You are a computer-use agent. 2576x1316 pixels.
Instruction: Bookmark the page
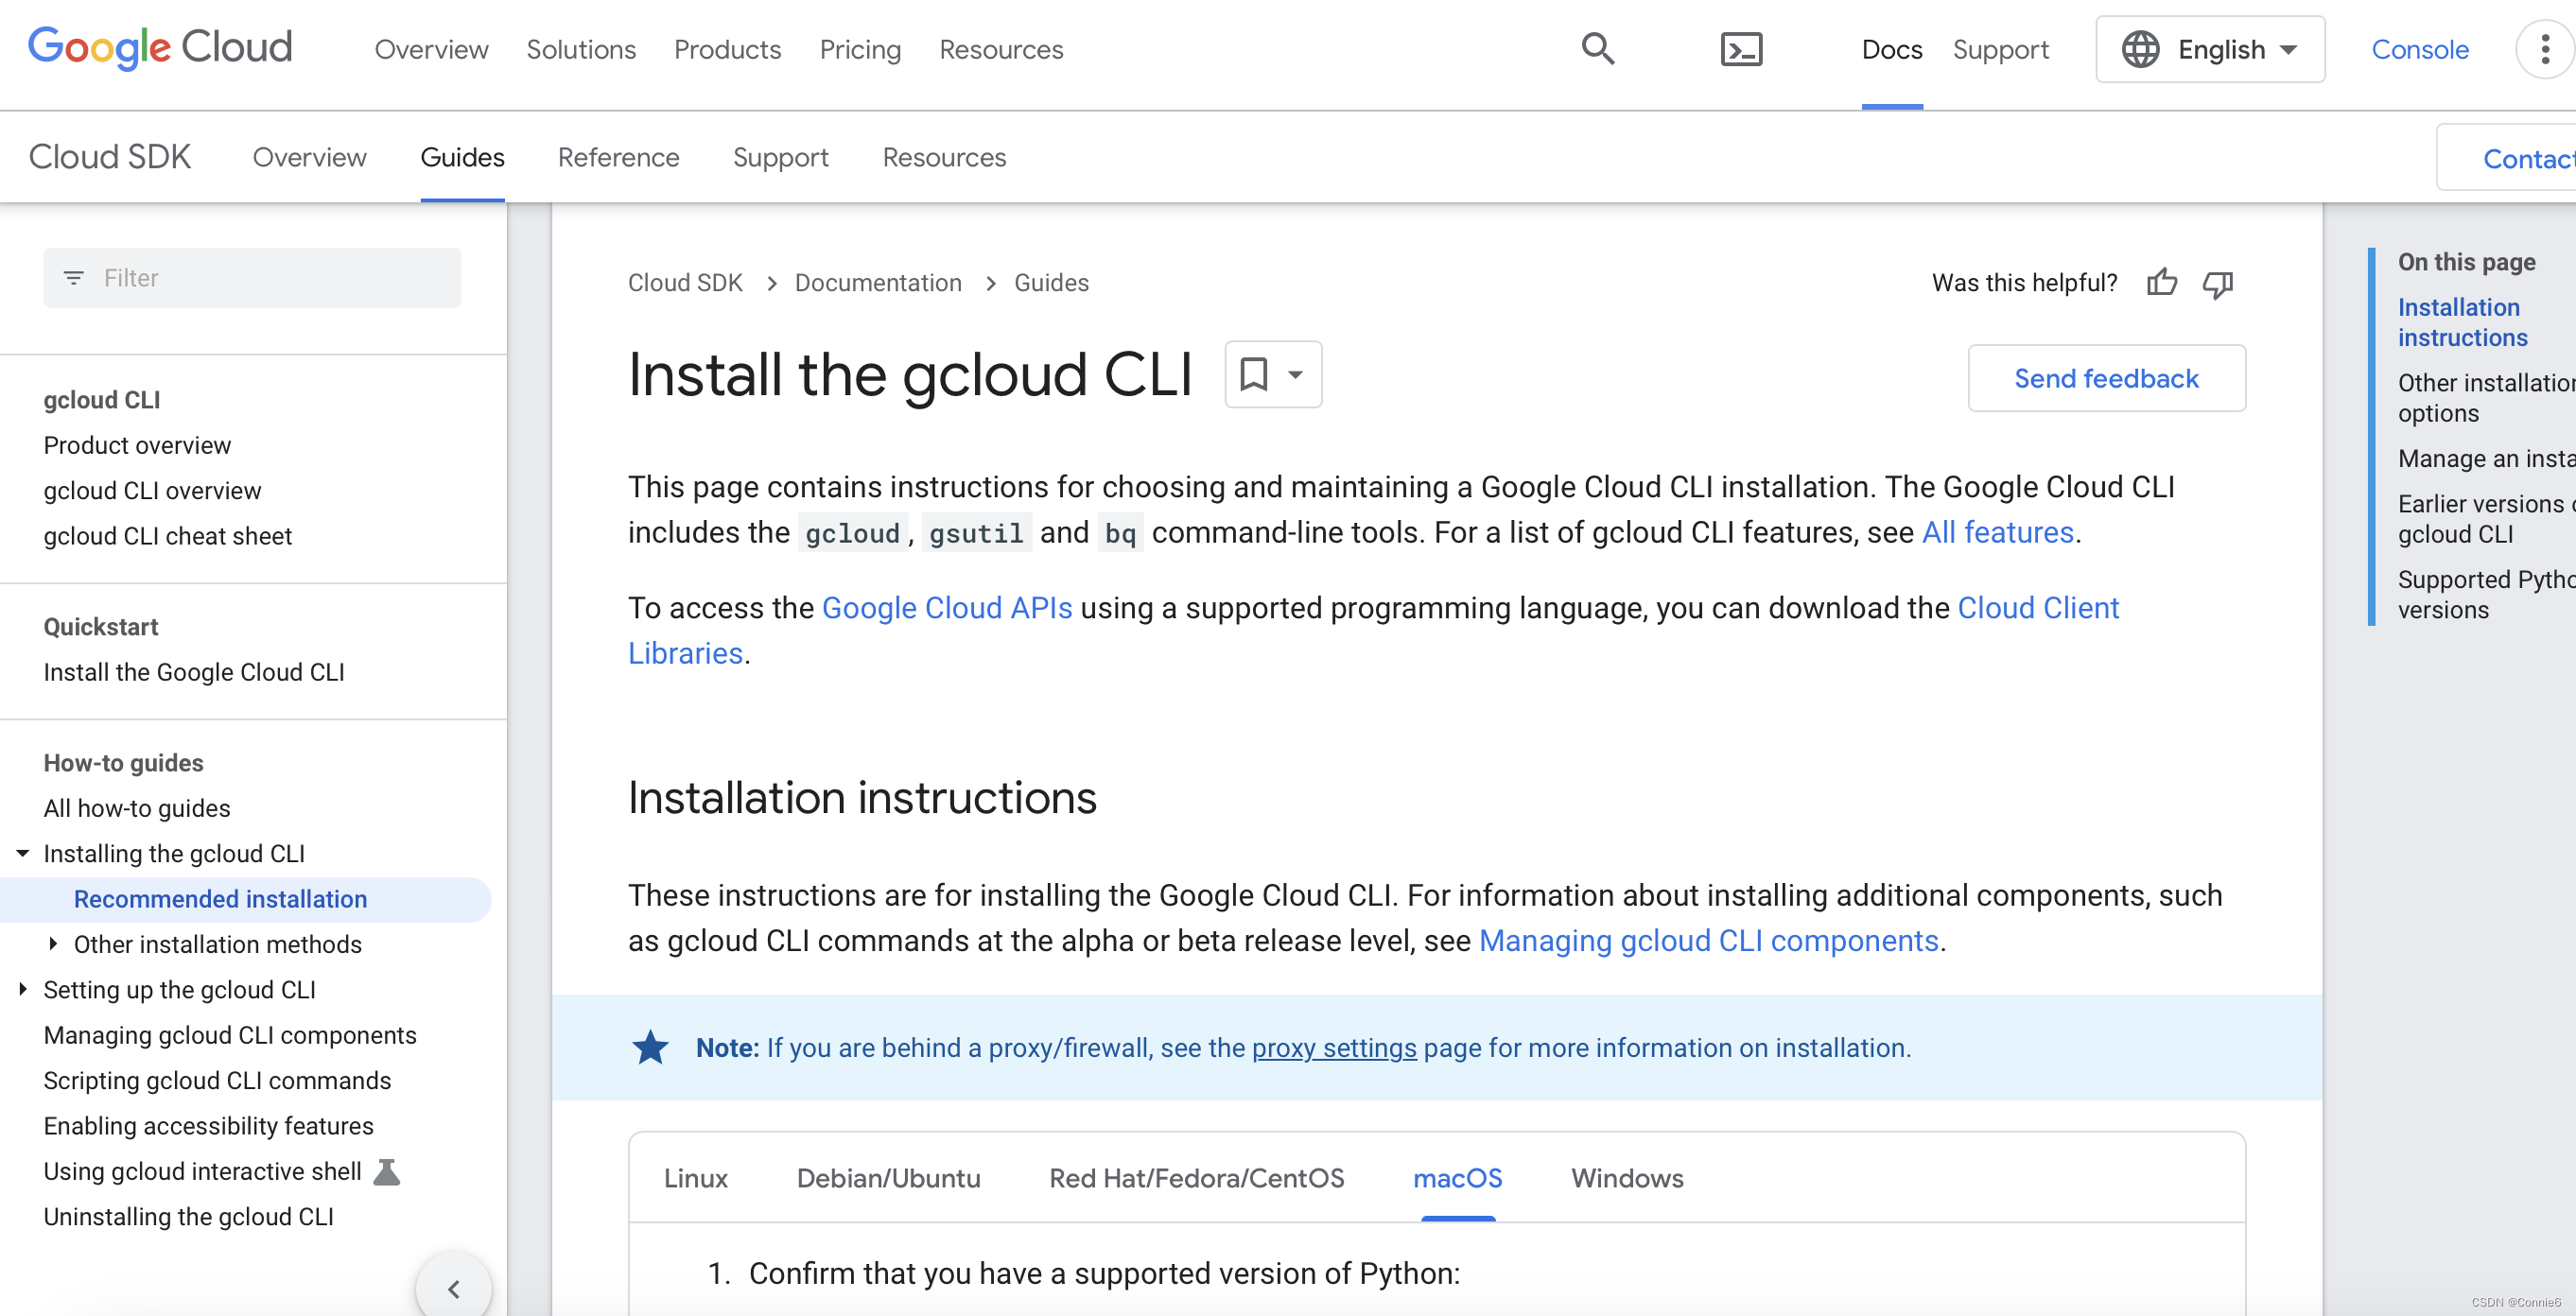coord(1256,374)
